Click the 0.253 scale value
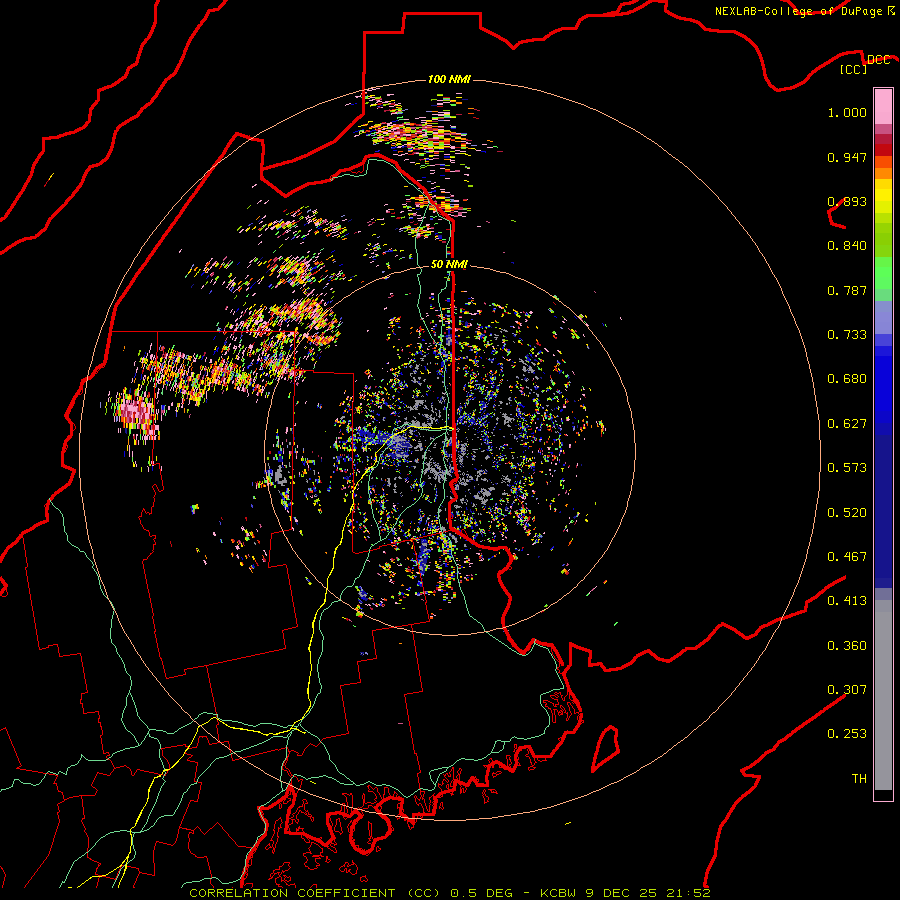This screenshot has height=900, width=900. point(847,734)
